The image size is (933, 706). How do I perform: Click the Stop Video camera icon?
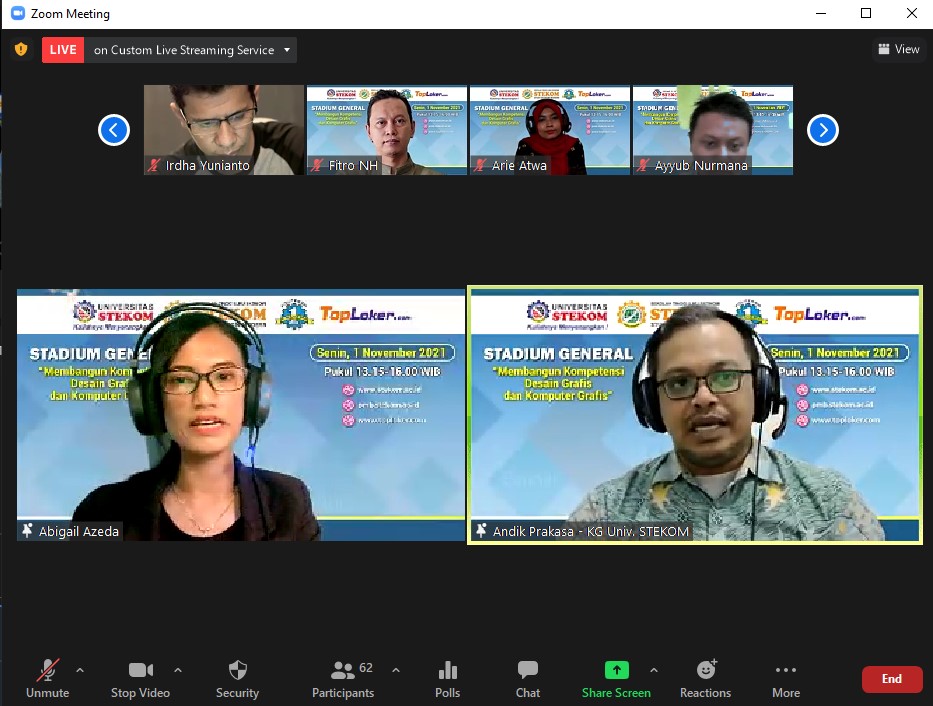(141, 670)
